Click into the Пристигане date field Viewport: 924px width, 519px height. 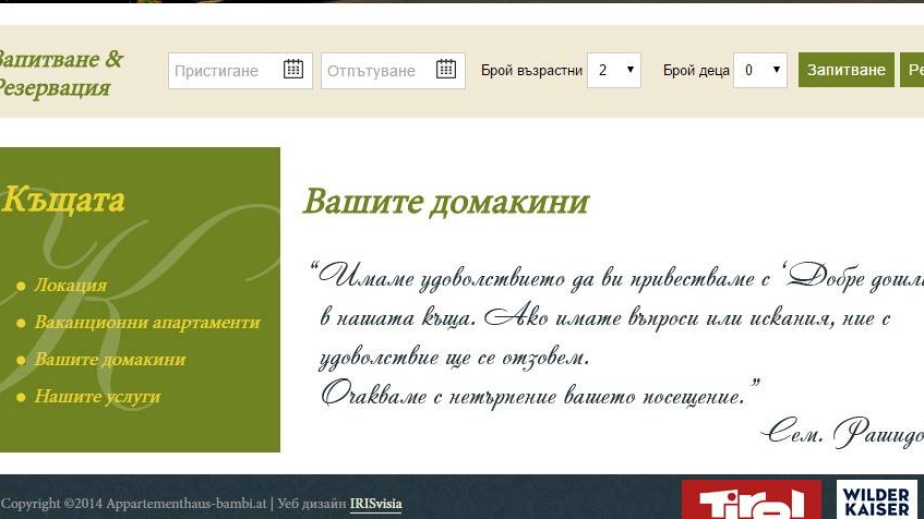pos(225,71)
